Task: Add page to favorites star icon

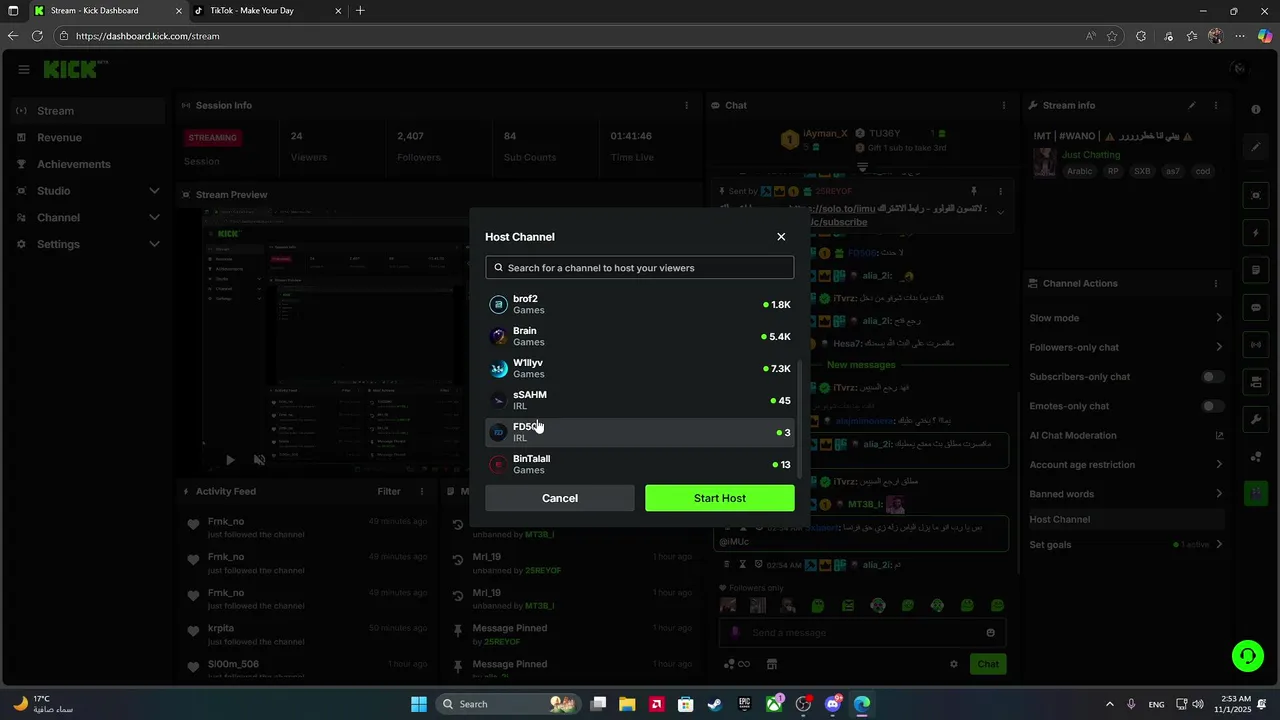Action: point(1112,36)
